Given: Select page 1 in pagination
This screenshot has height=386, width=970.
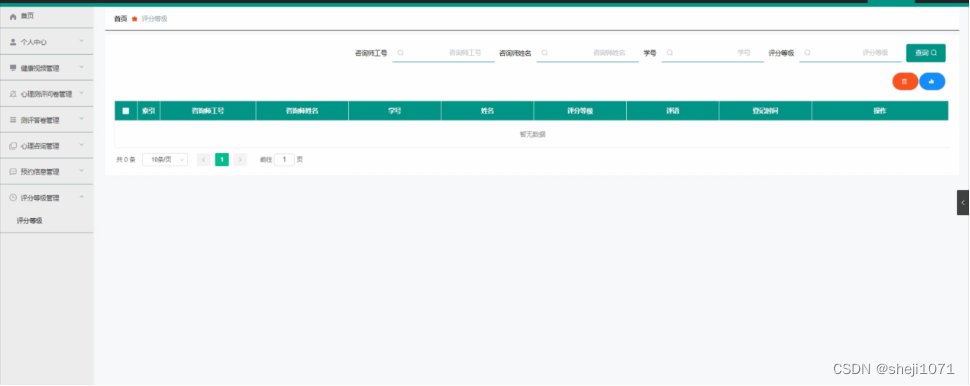Looking at the screenshot, I should [222, 160].
